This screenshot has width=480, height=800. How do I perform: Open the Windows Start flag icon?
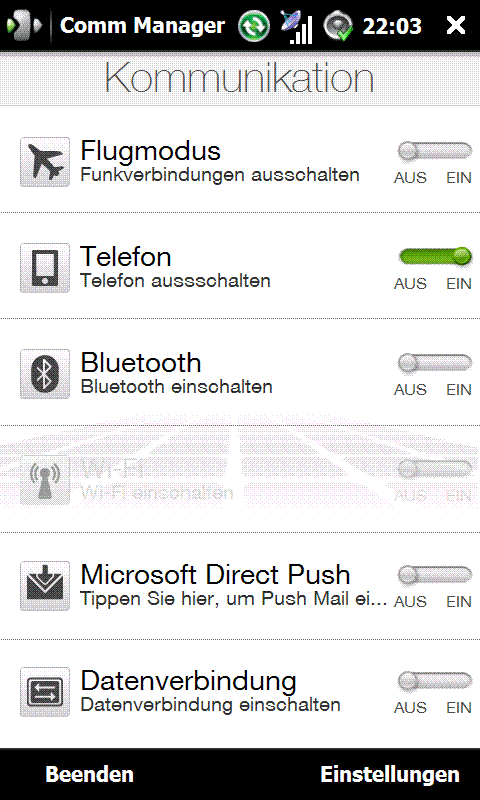point(23,25)
